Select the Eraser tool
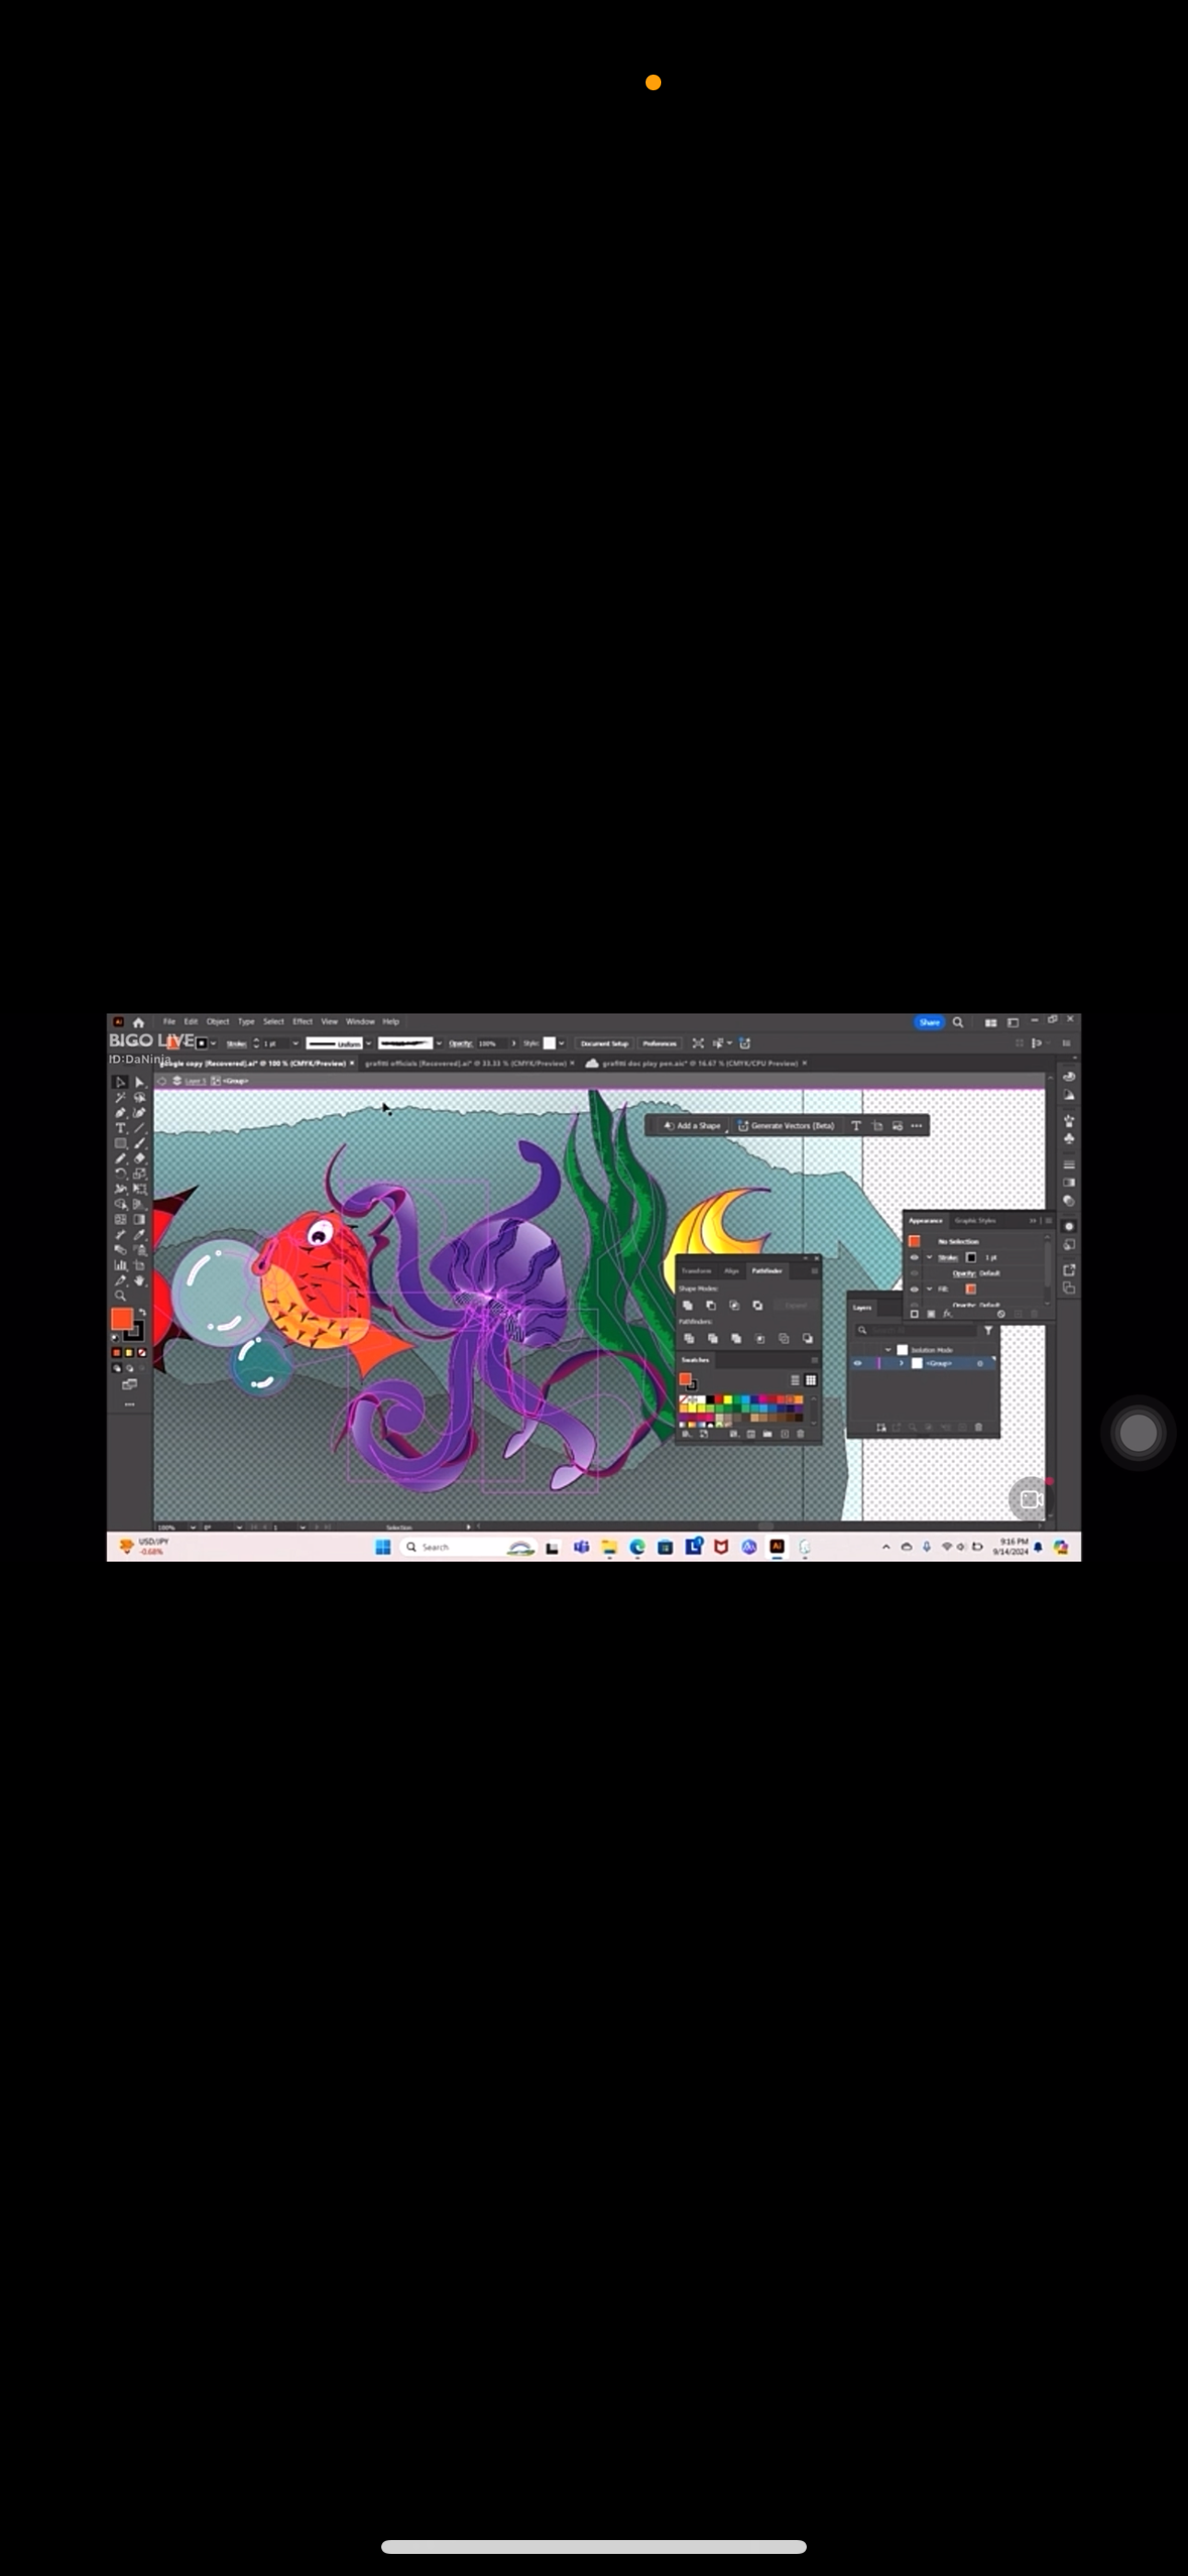This screenshot has width=1188, height=2576. (x=139, y=1158)
